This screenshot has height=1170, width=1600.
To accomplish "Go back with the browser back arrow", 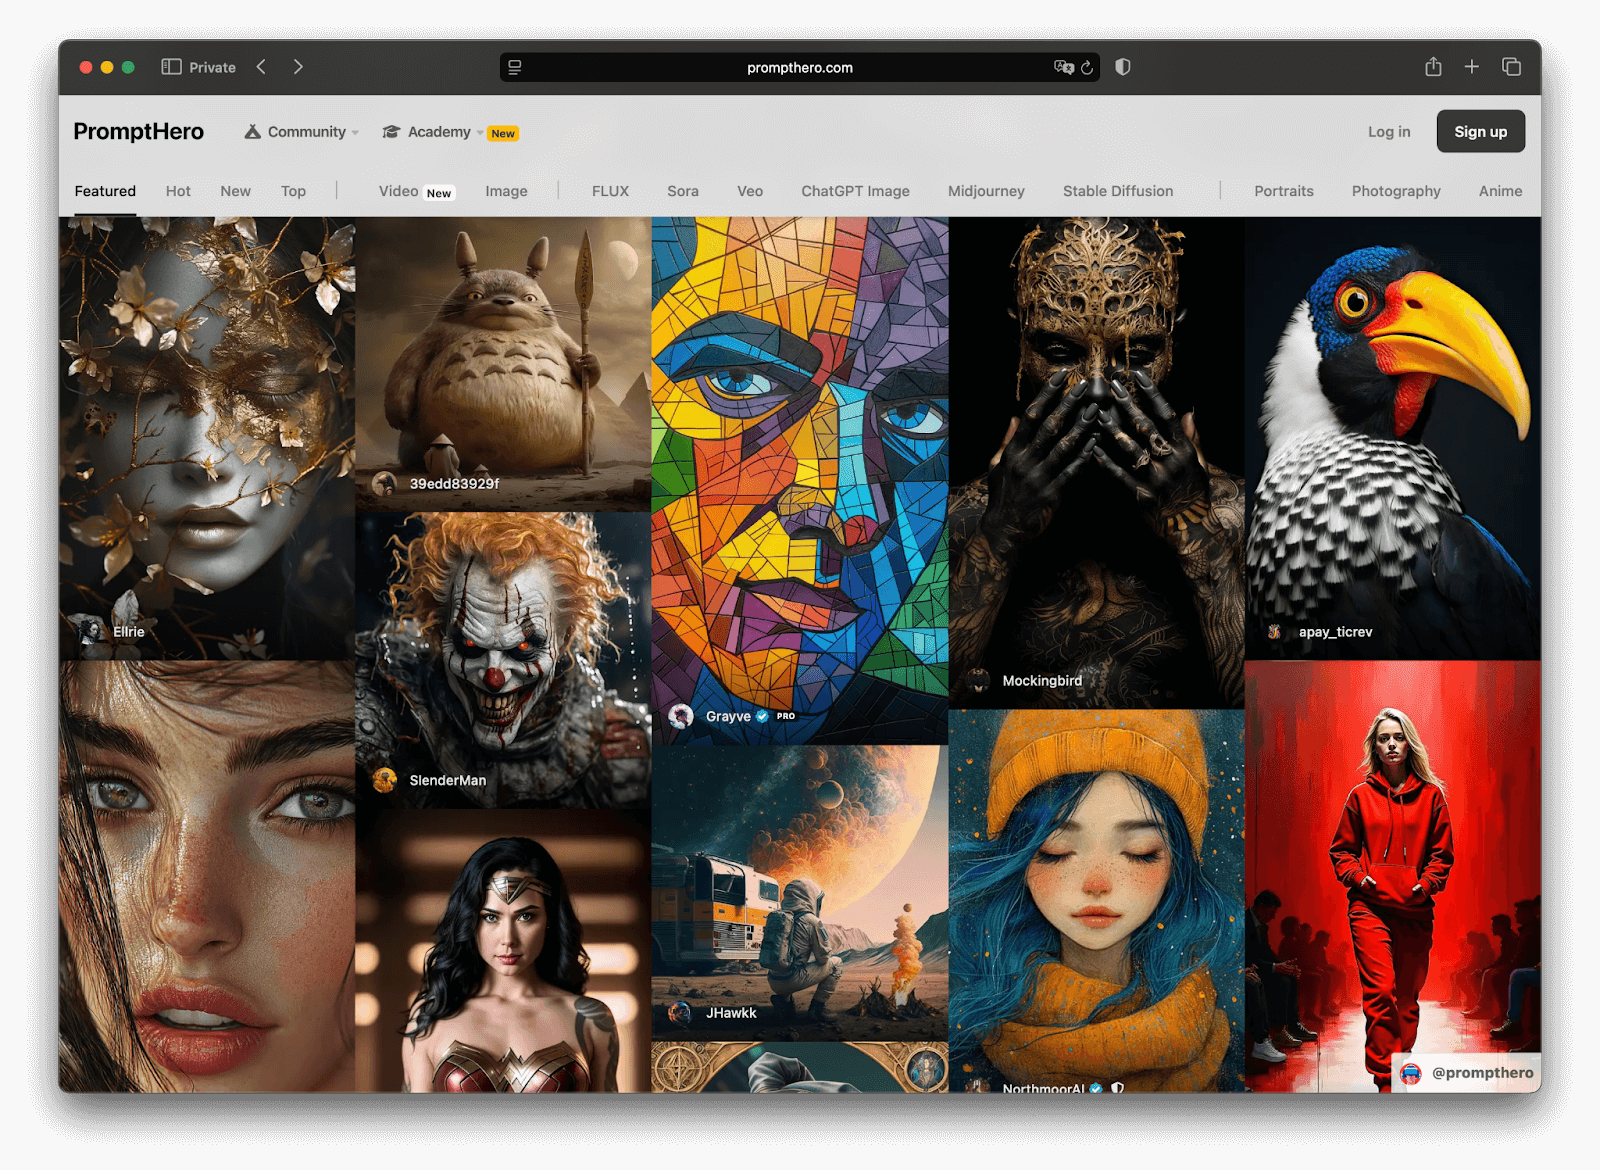I will coord(262,67).
